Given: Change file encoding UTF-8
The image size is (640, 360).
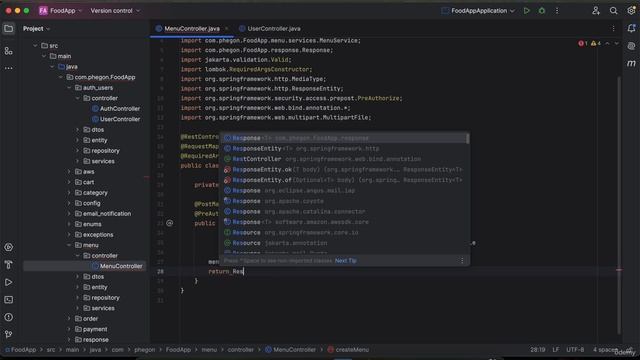Looking at the screenshot, I should coord(575,350).
